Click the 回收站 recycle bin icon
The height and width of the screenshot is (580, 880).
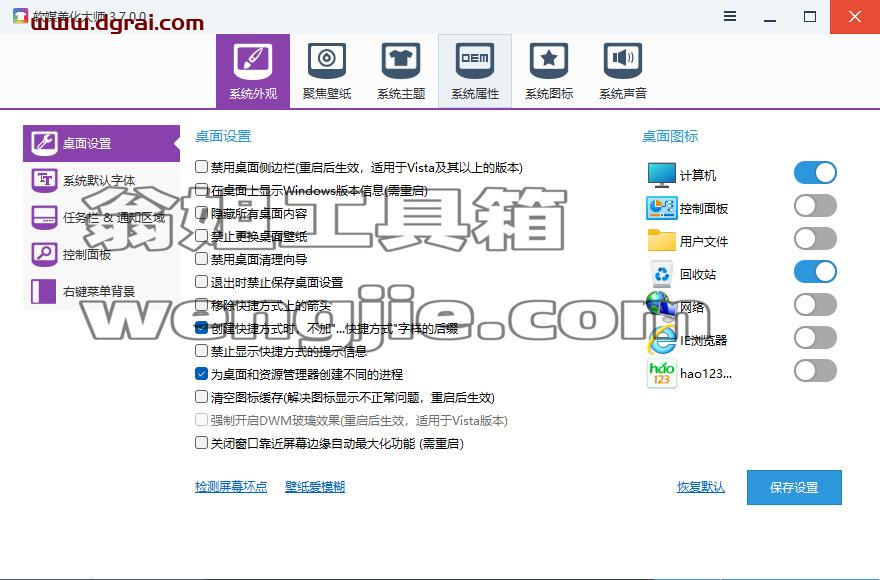click(662, 273)
